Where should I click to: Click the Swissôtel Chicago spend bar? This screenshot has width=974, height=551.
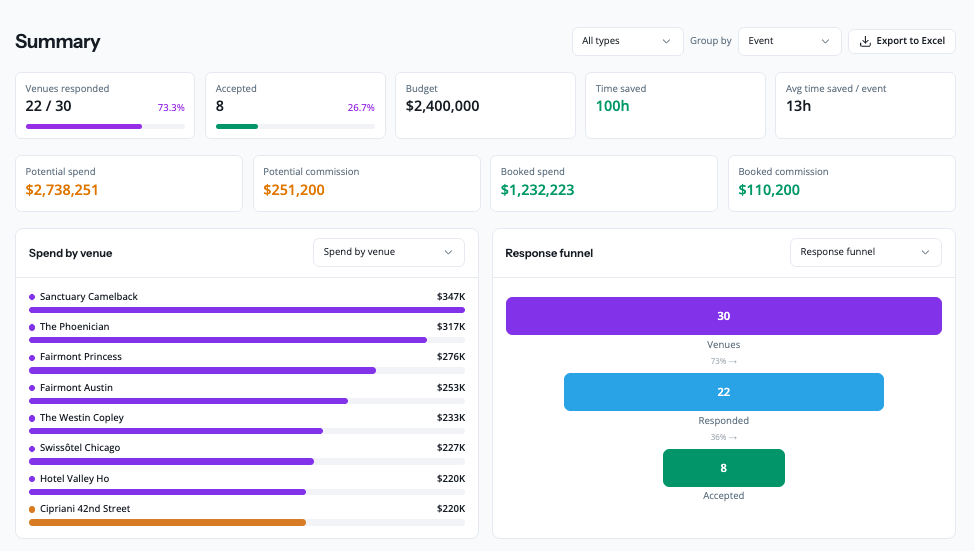tap(171, 462)
